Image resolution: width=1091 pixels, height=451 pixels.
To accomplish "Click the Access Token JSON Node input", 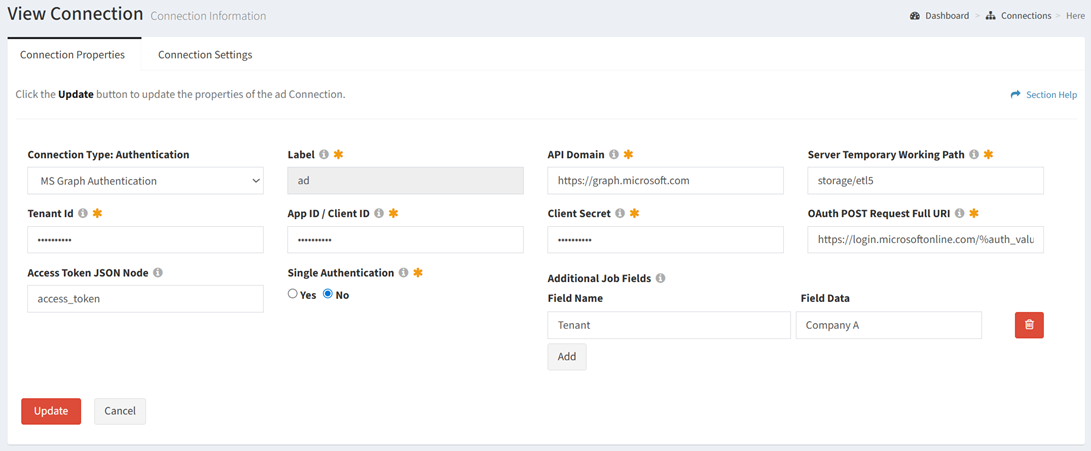I will pos(145,299).
